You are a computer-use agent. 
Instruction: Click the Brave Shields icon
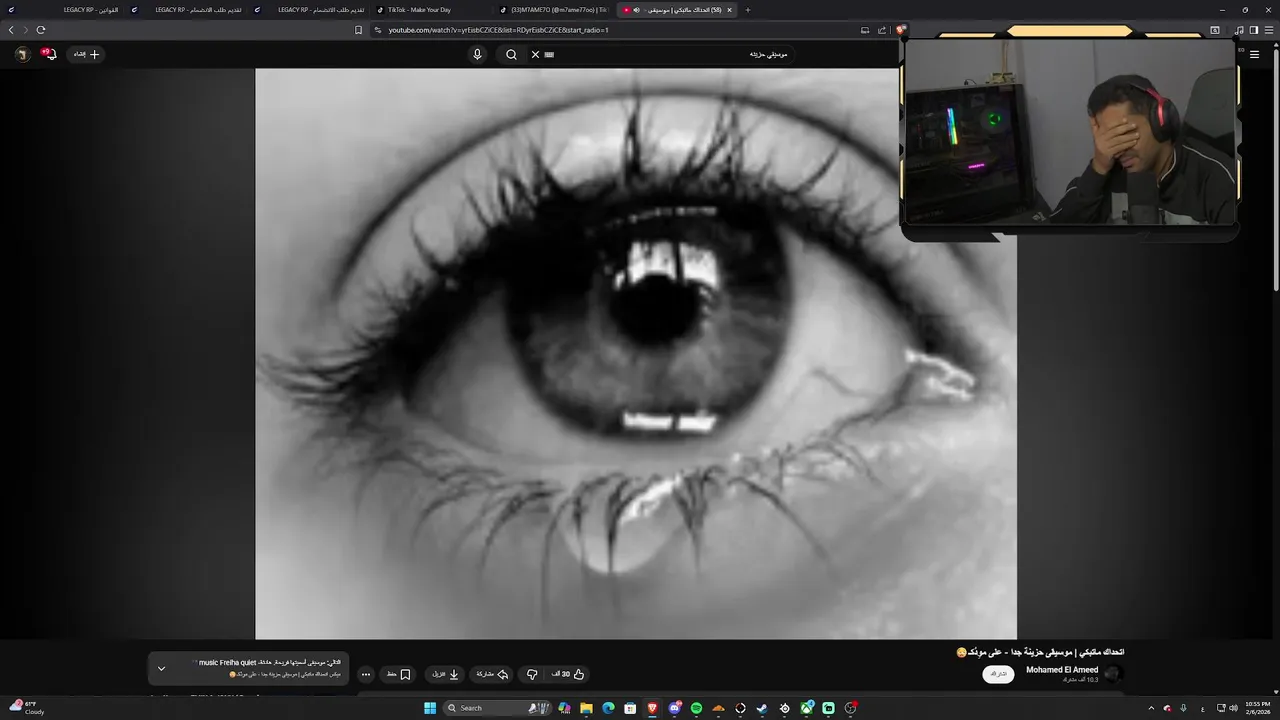pyautogui.click(x=900, y=30)
